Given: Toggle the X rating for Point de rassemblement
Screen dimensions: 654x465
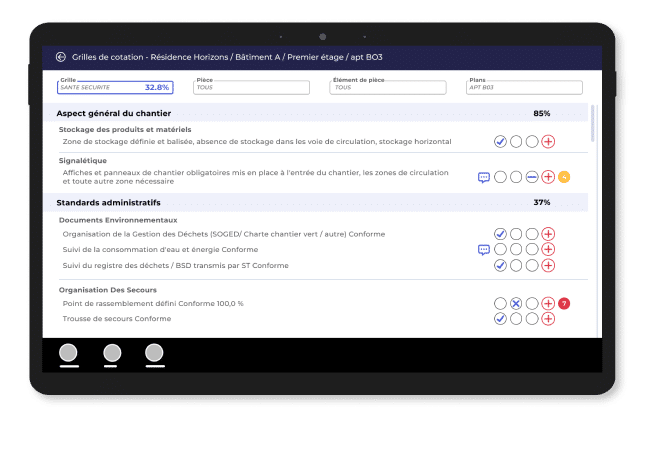Looking at the screenshot, I should pyautogui.click(x=516, y=304).
